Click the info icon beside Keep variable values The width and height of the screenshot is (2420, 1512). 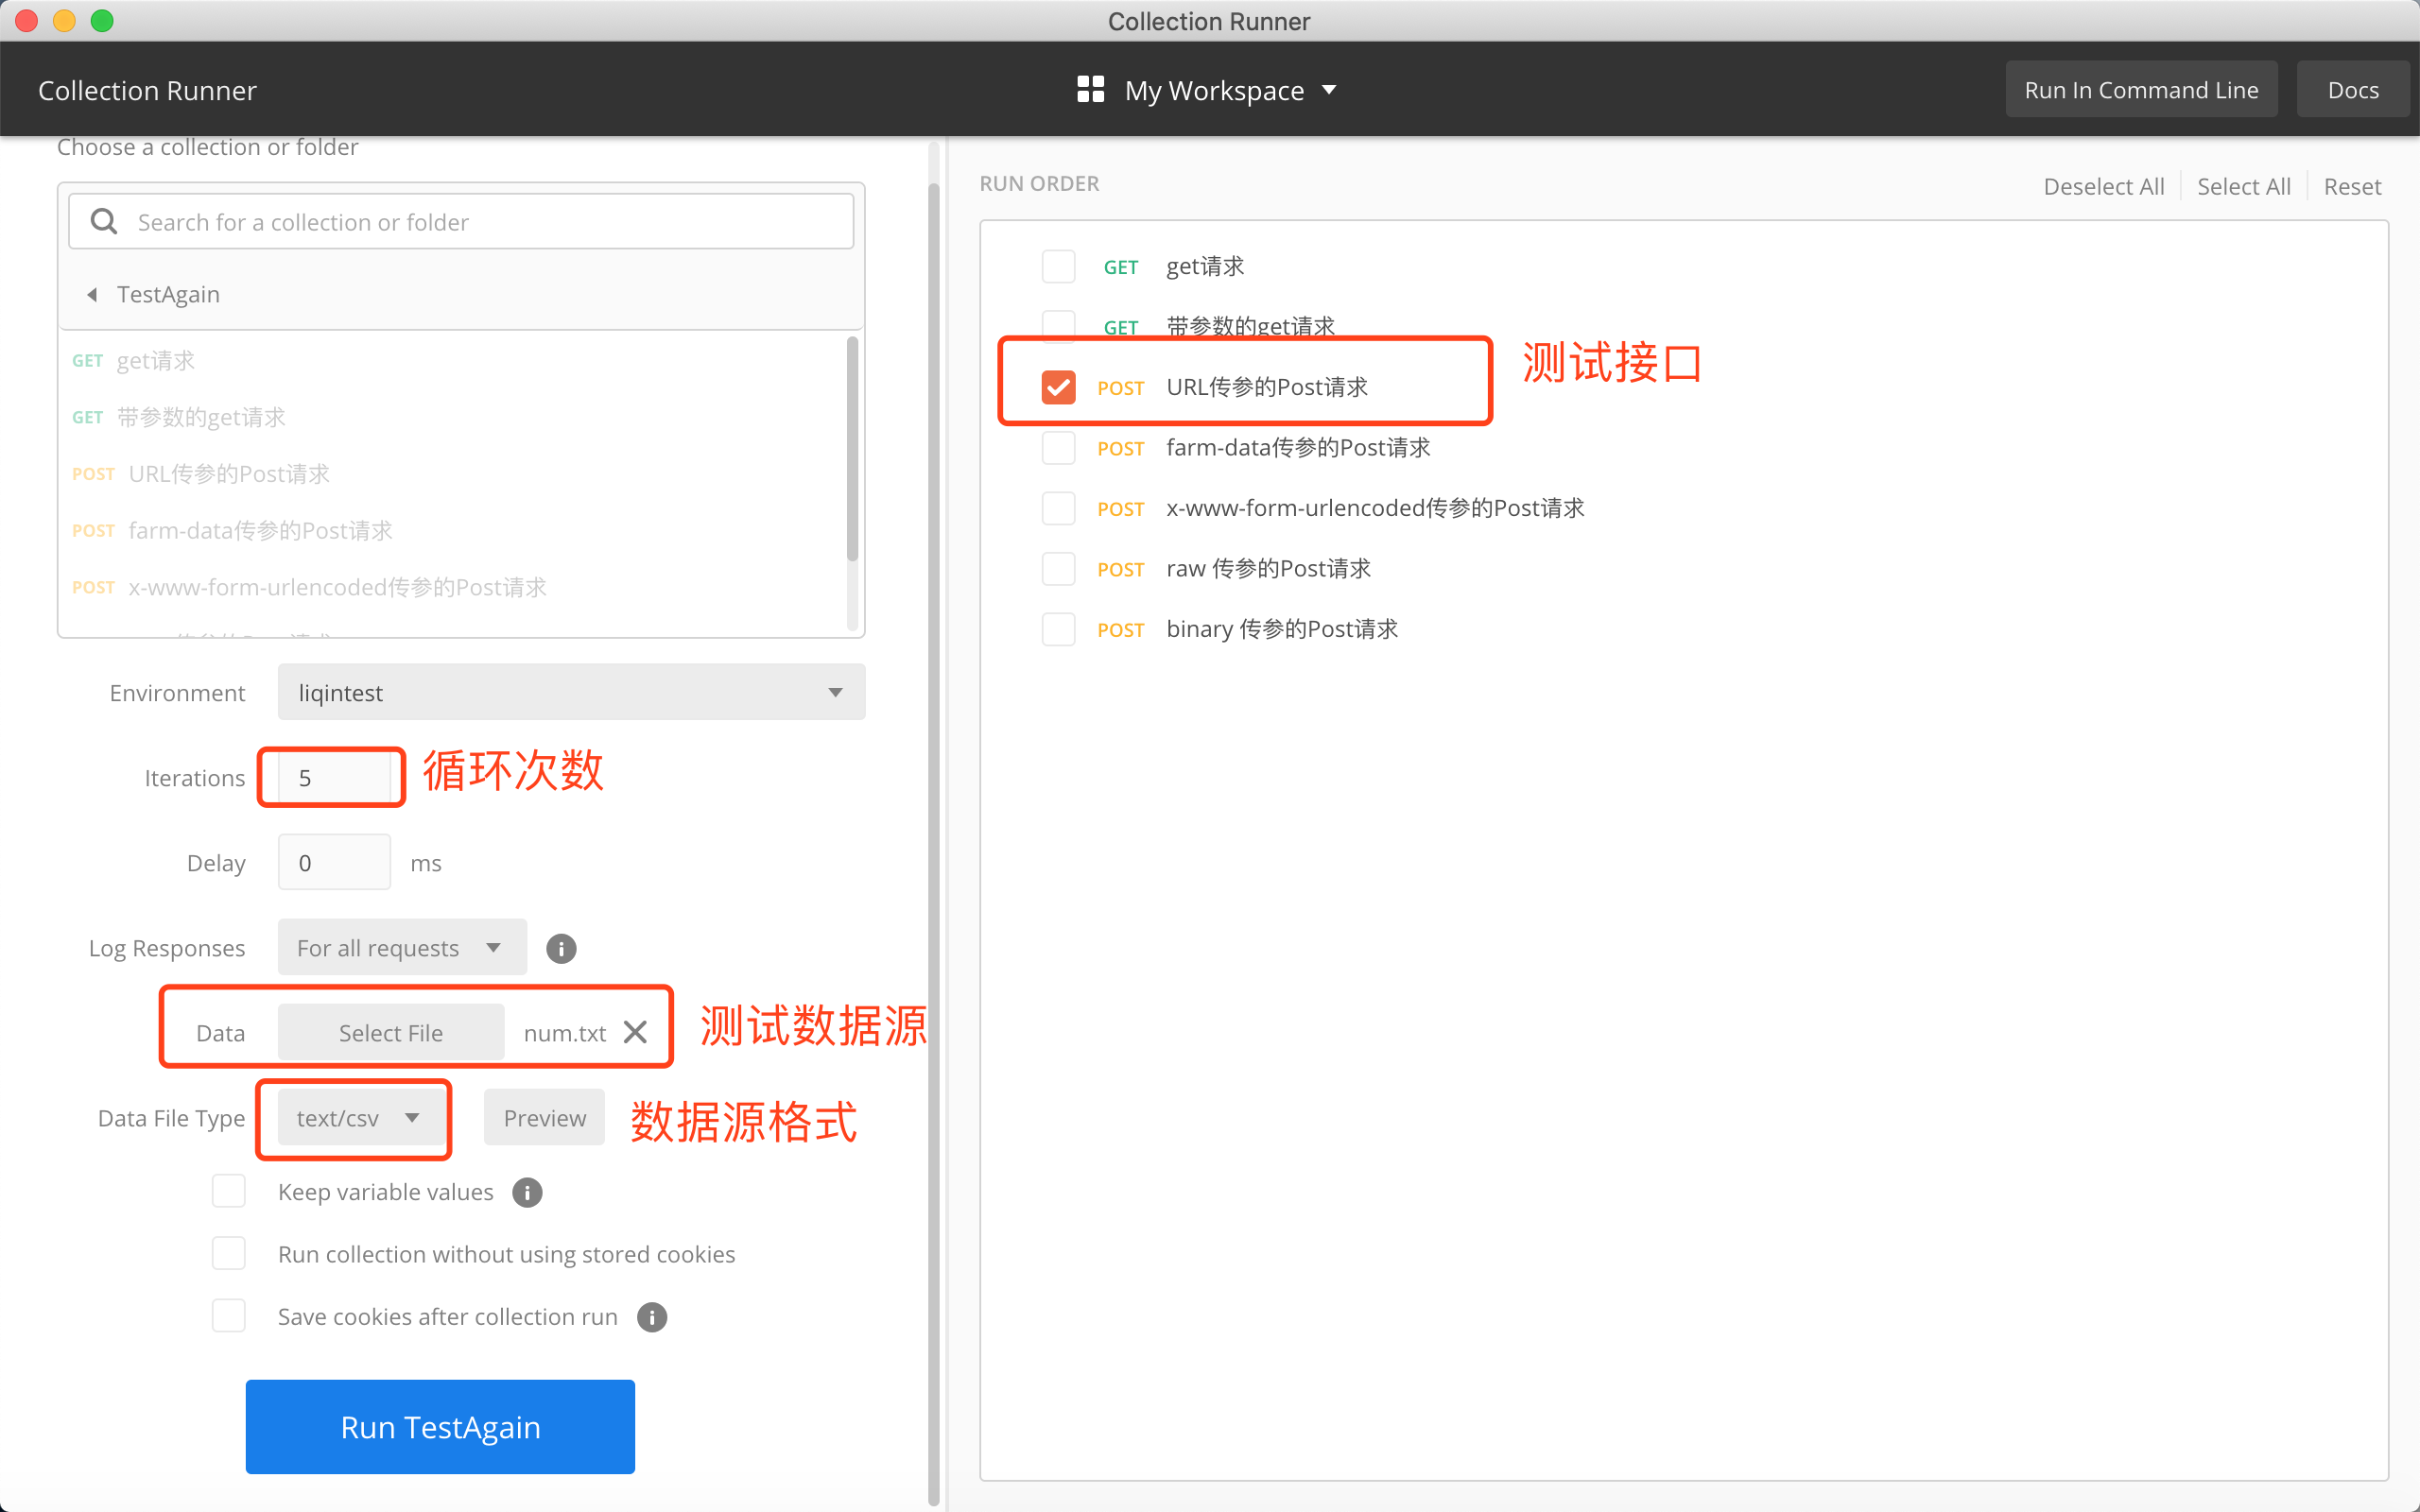527,1192
